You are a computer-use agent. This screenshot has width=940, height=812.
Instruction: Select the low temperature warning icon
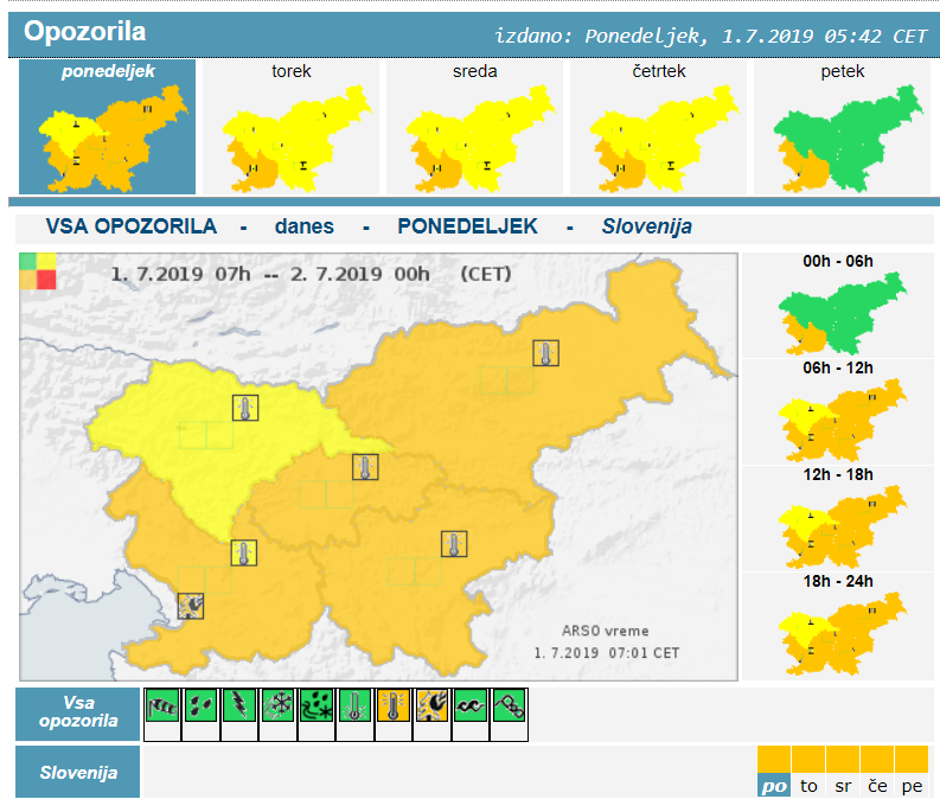coord(355,706)
